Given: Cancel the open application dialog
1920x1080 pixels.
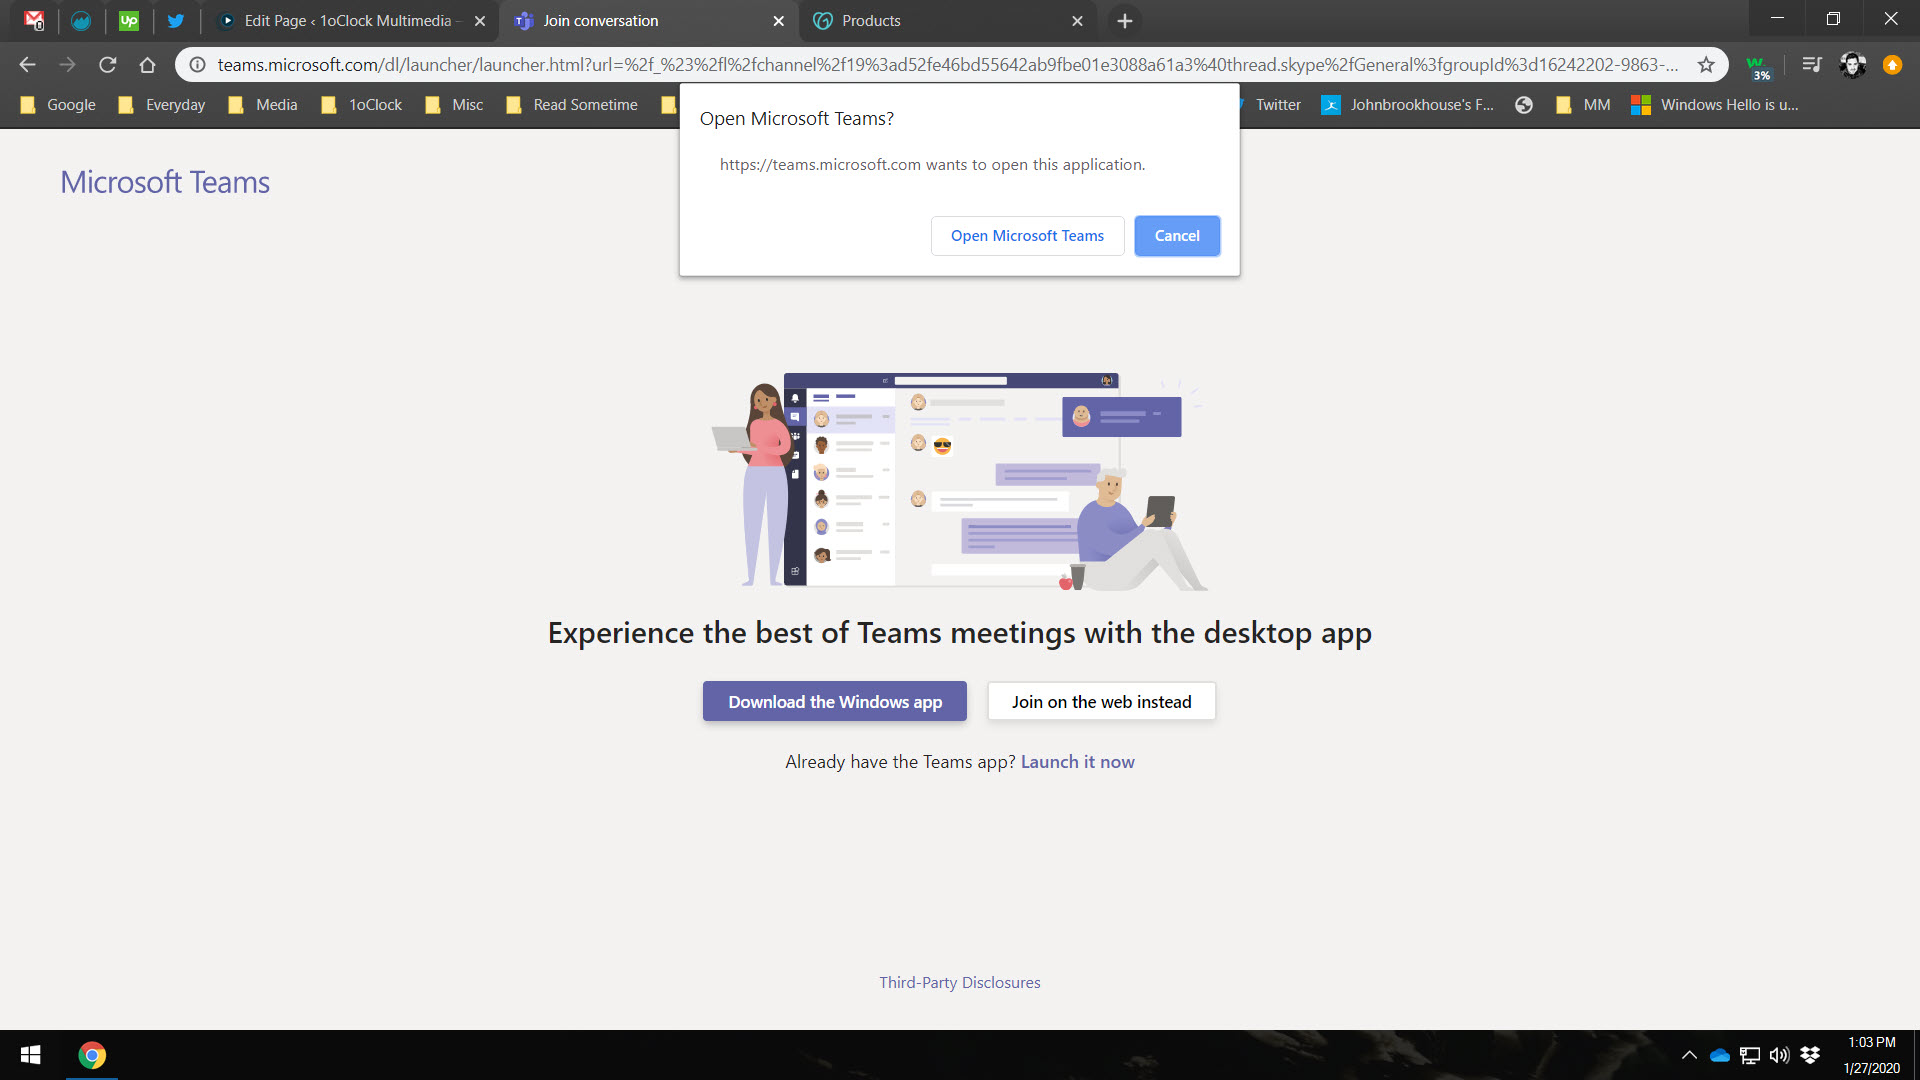Looking at the screenshot, I should pos(1177,236).
